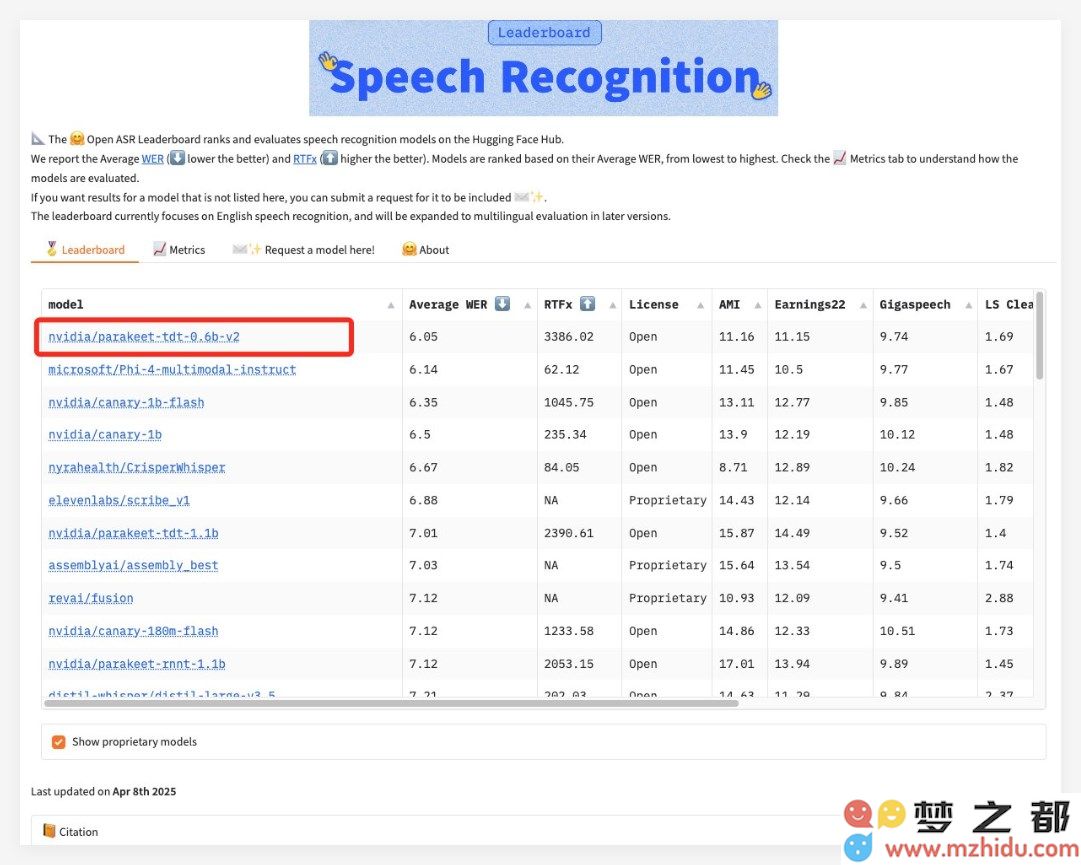
Task: Open the nvidia/canary-1b model link
Action: click(x=105, y=435)
